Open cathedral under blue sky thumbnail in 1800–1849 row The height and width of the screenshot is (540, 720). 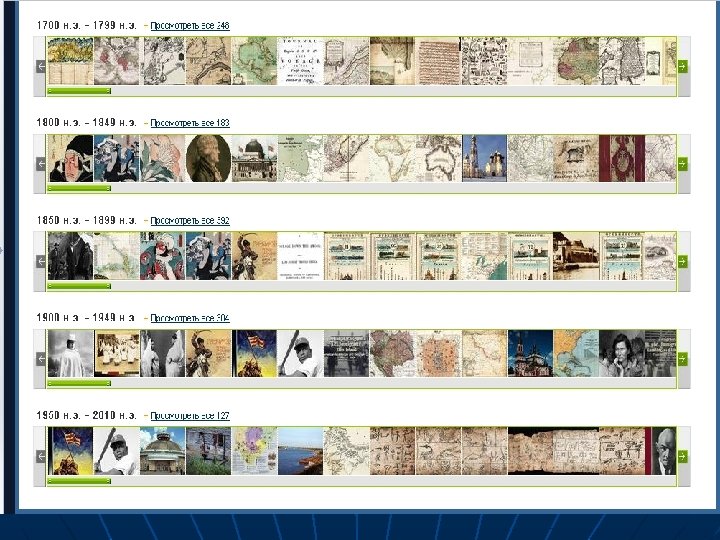pos(484,158)
